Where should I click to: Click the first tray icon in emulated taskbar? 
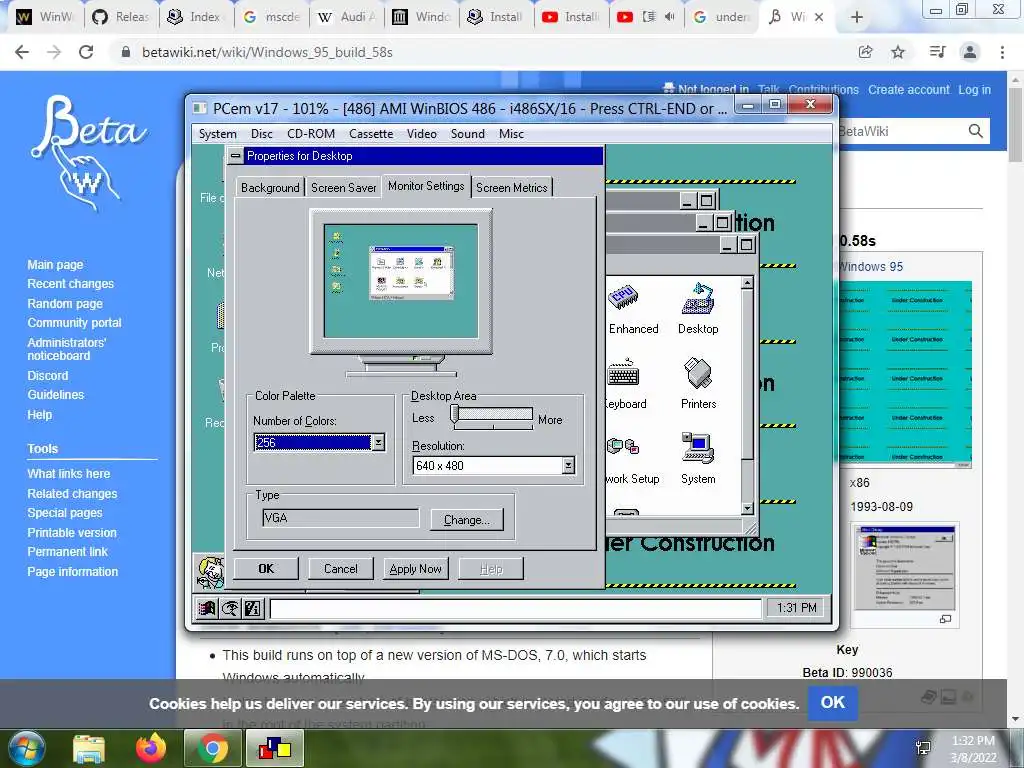[x=207, y=609]
